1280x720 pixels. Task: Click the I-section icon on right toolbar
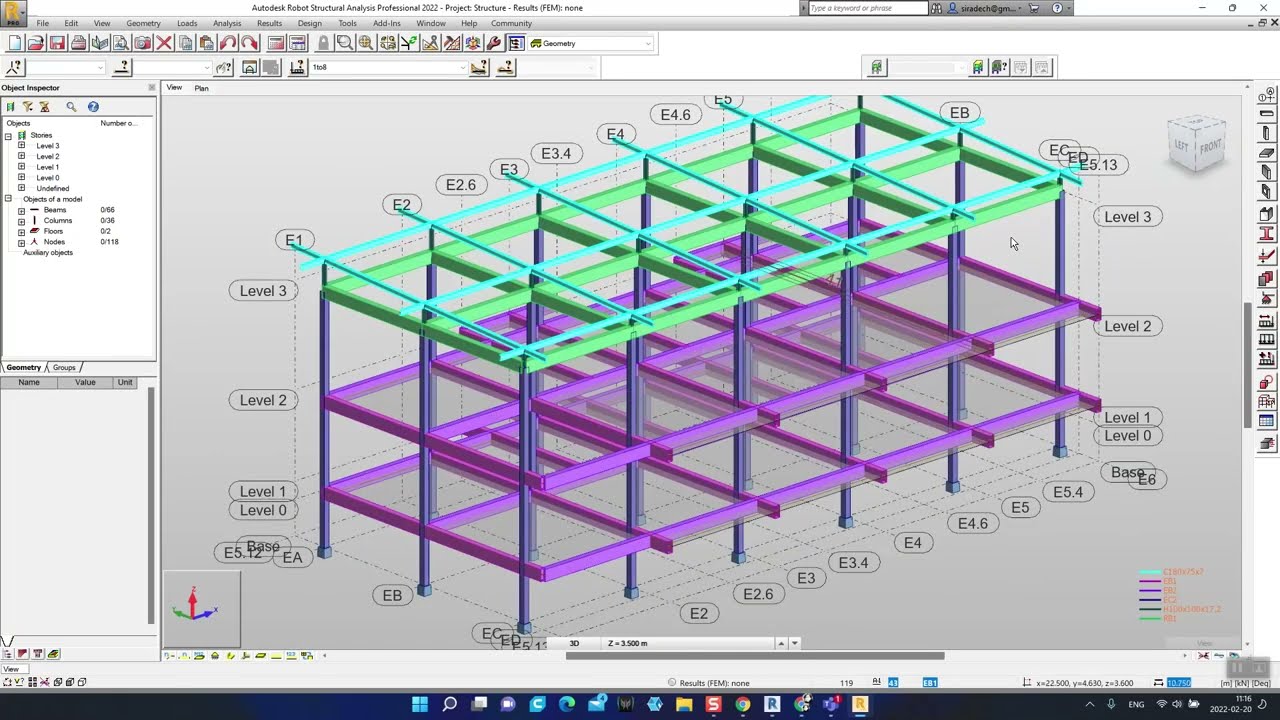pos(1266,234)
